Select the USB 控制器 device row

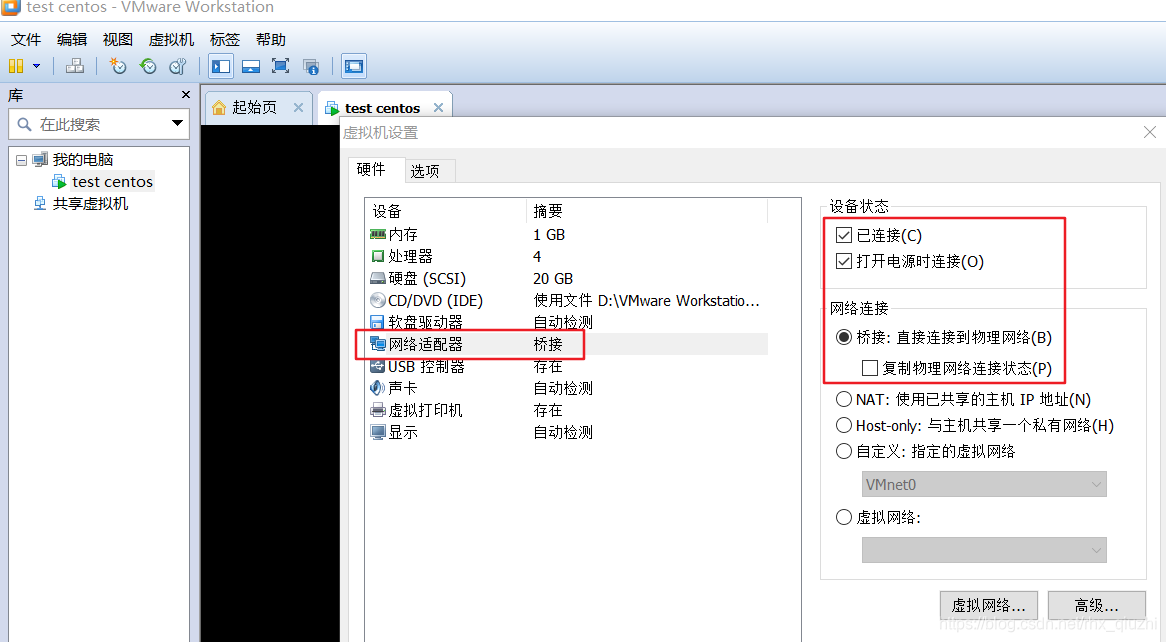[x=568, y=366]
